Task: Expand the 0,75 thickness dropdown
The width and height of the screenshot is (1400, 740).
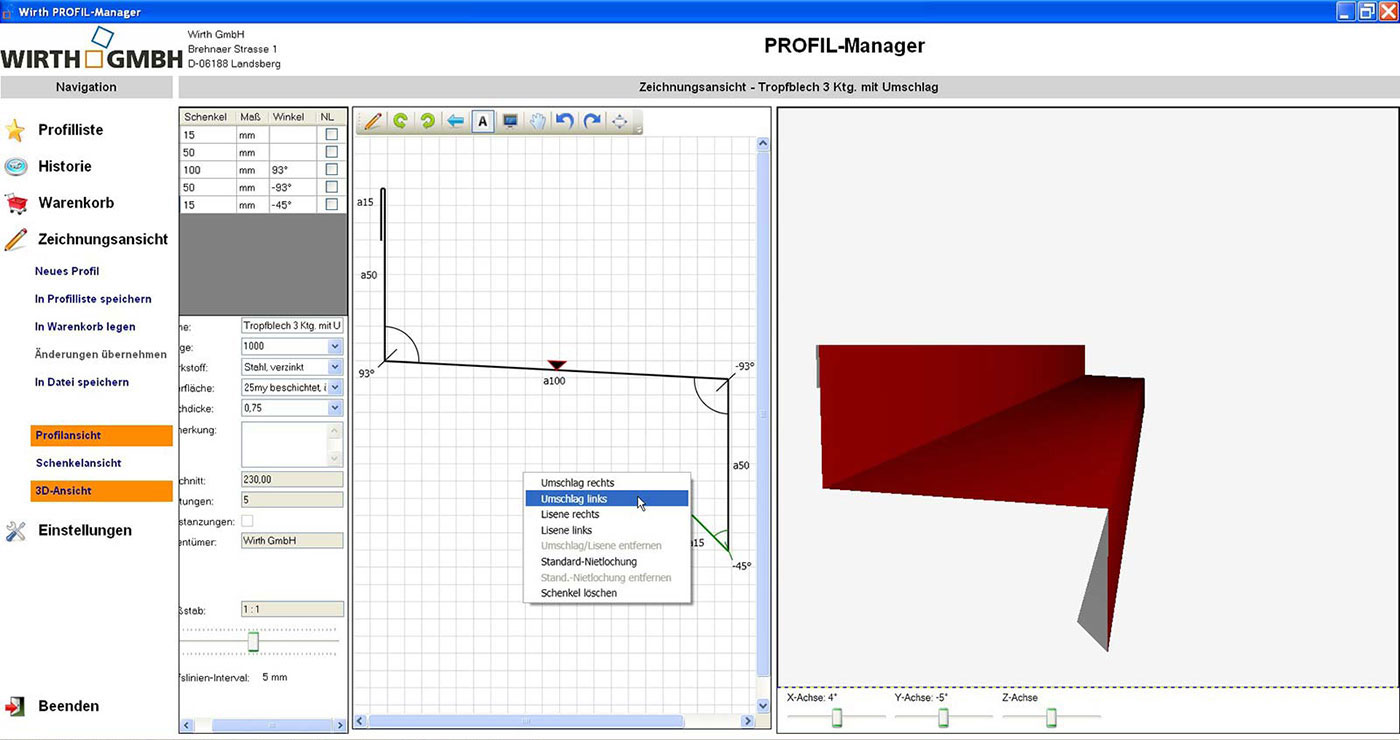Action: click(334, 408)
